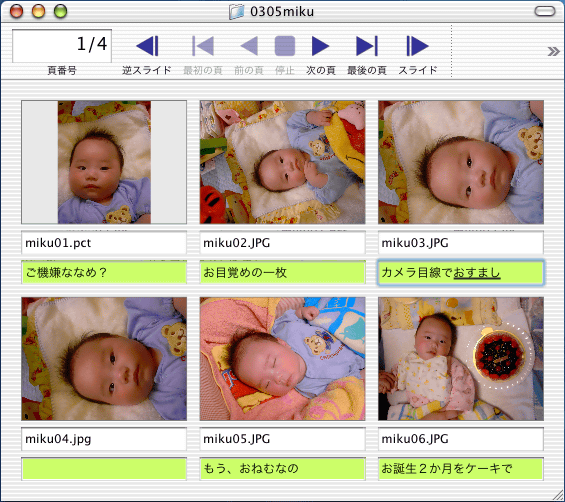Edit the caption ご機嫌ななめ？

(x=104, y=272)
